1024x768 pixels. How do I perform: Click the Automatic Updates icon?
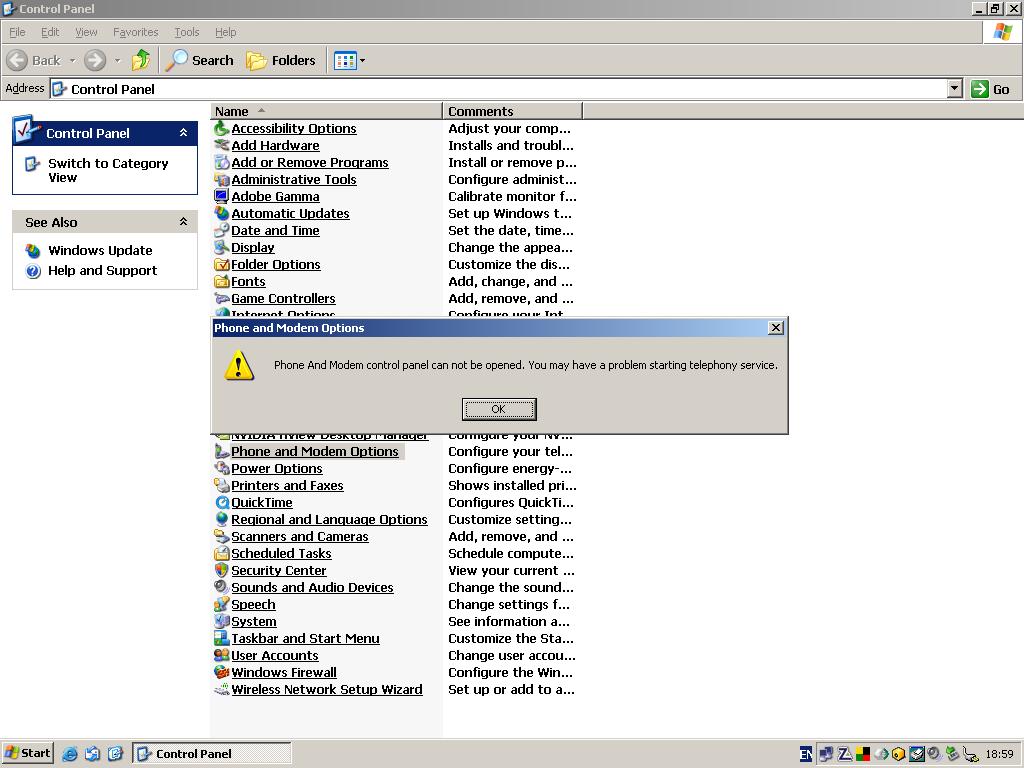pyautogui.click(x=222, y=214)
